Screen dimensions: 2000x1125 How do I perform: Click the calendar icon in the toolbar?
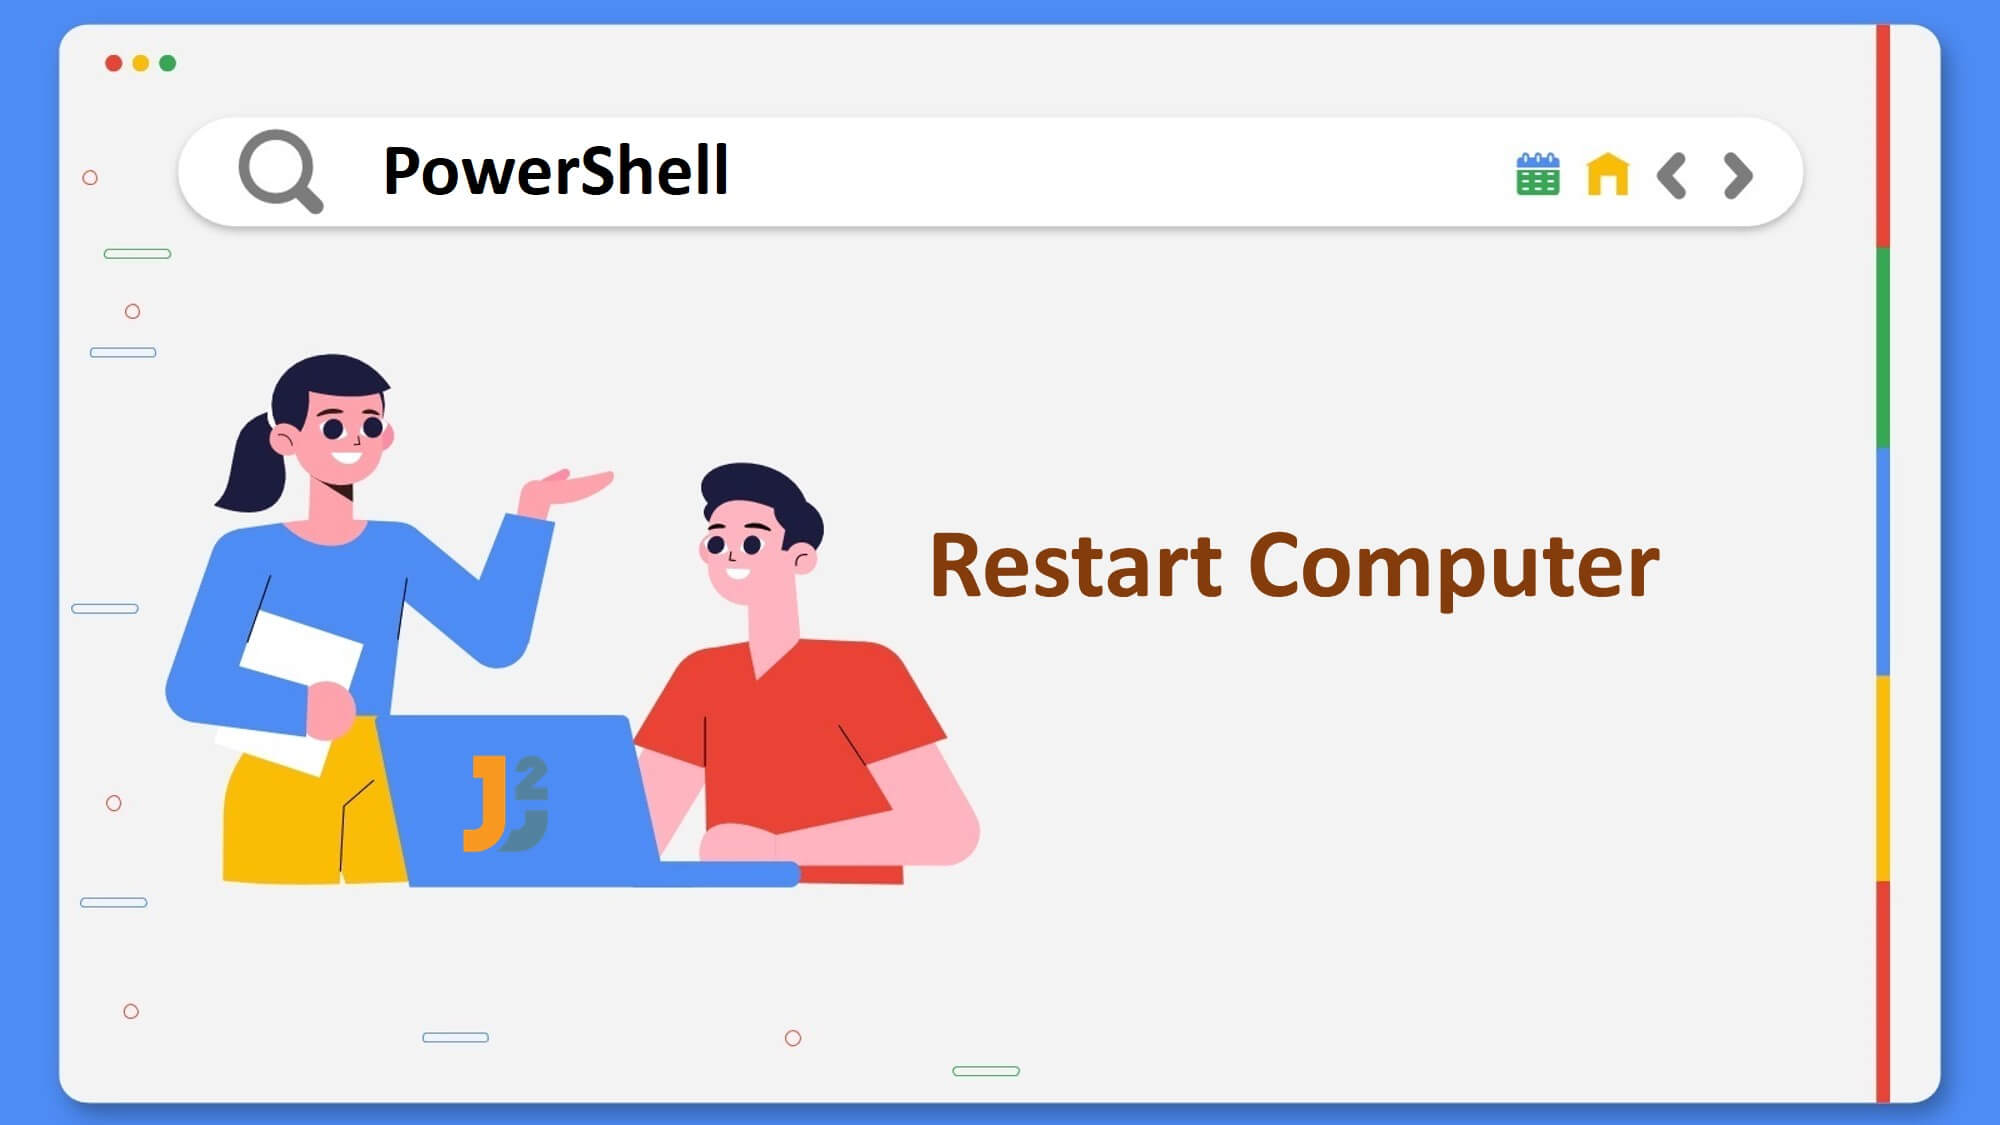[x=1536, y=174]
